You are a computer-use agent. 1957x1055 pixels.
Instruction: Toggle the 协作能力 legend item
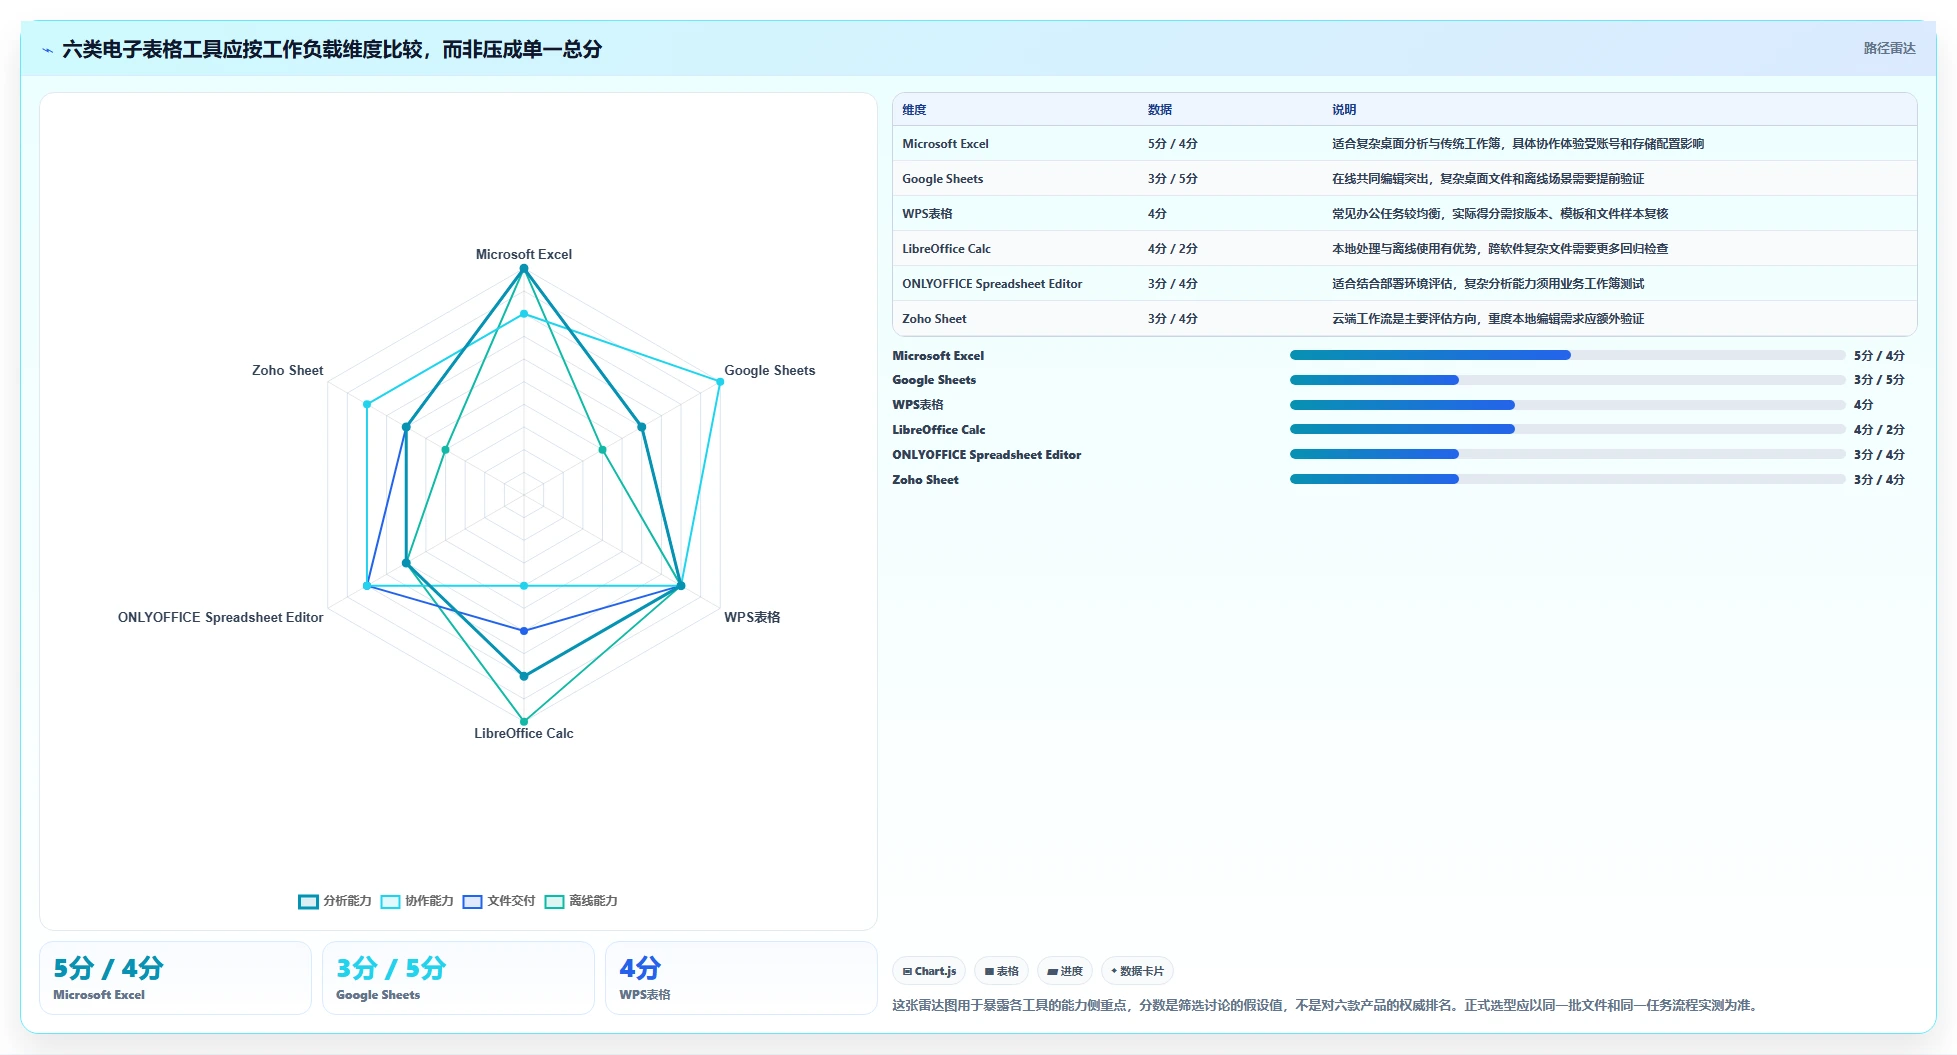(417, 901)
